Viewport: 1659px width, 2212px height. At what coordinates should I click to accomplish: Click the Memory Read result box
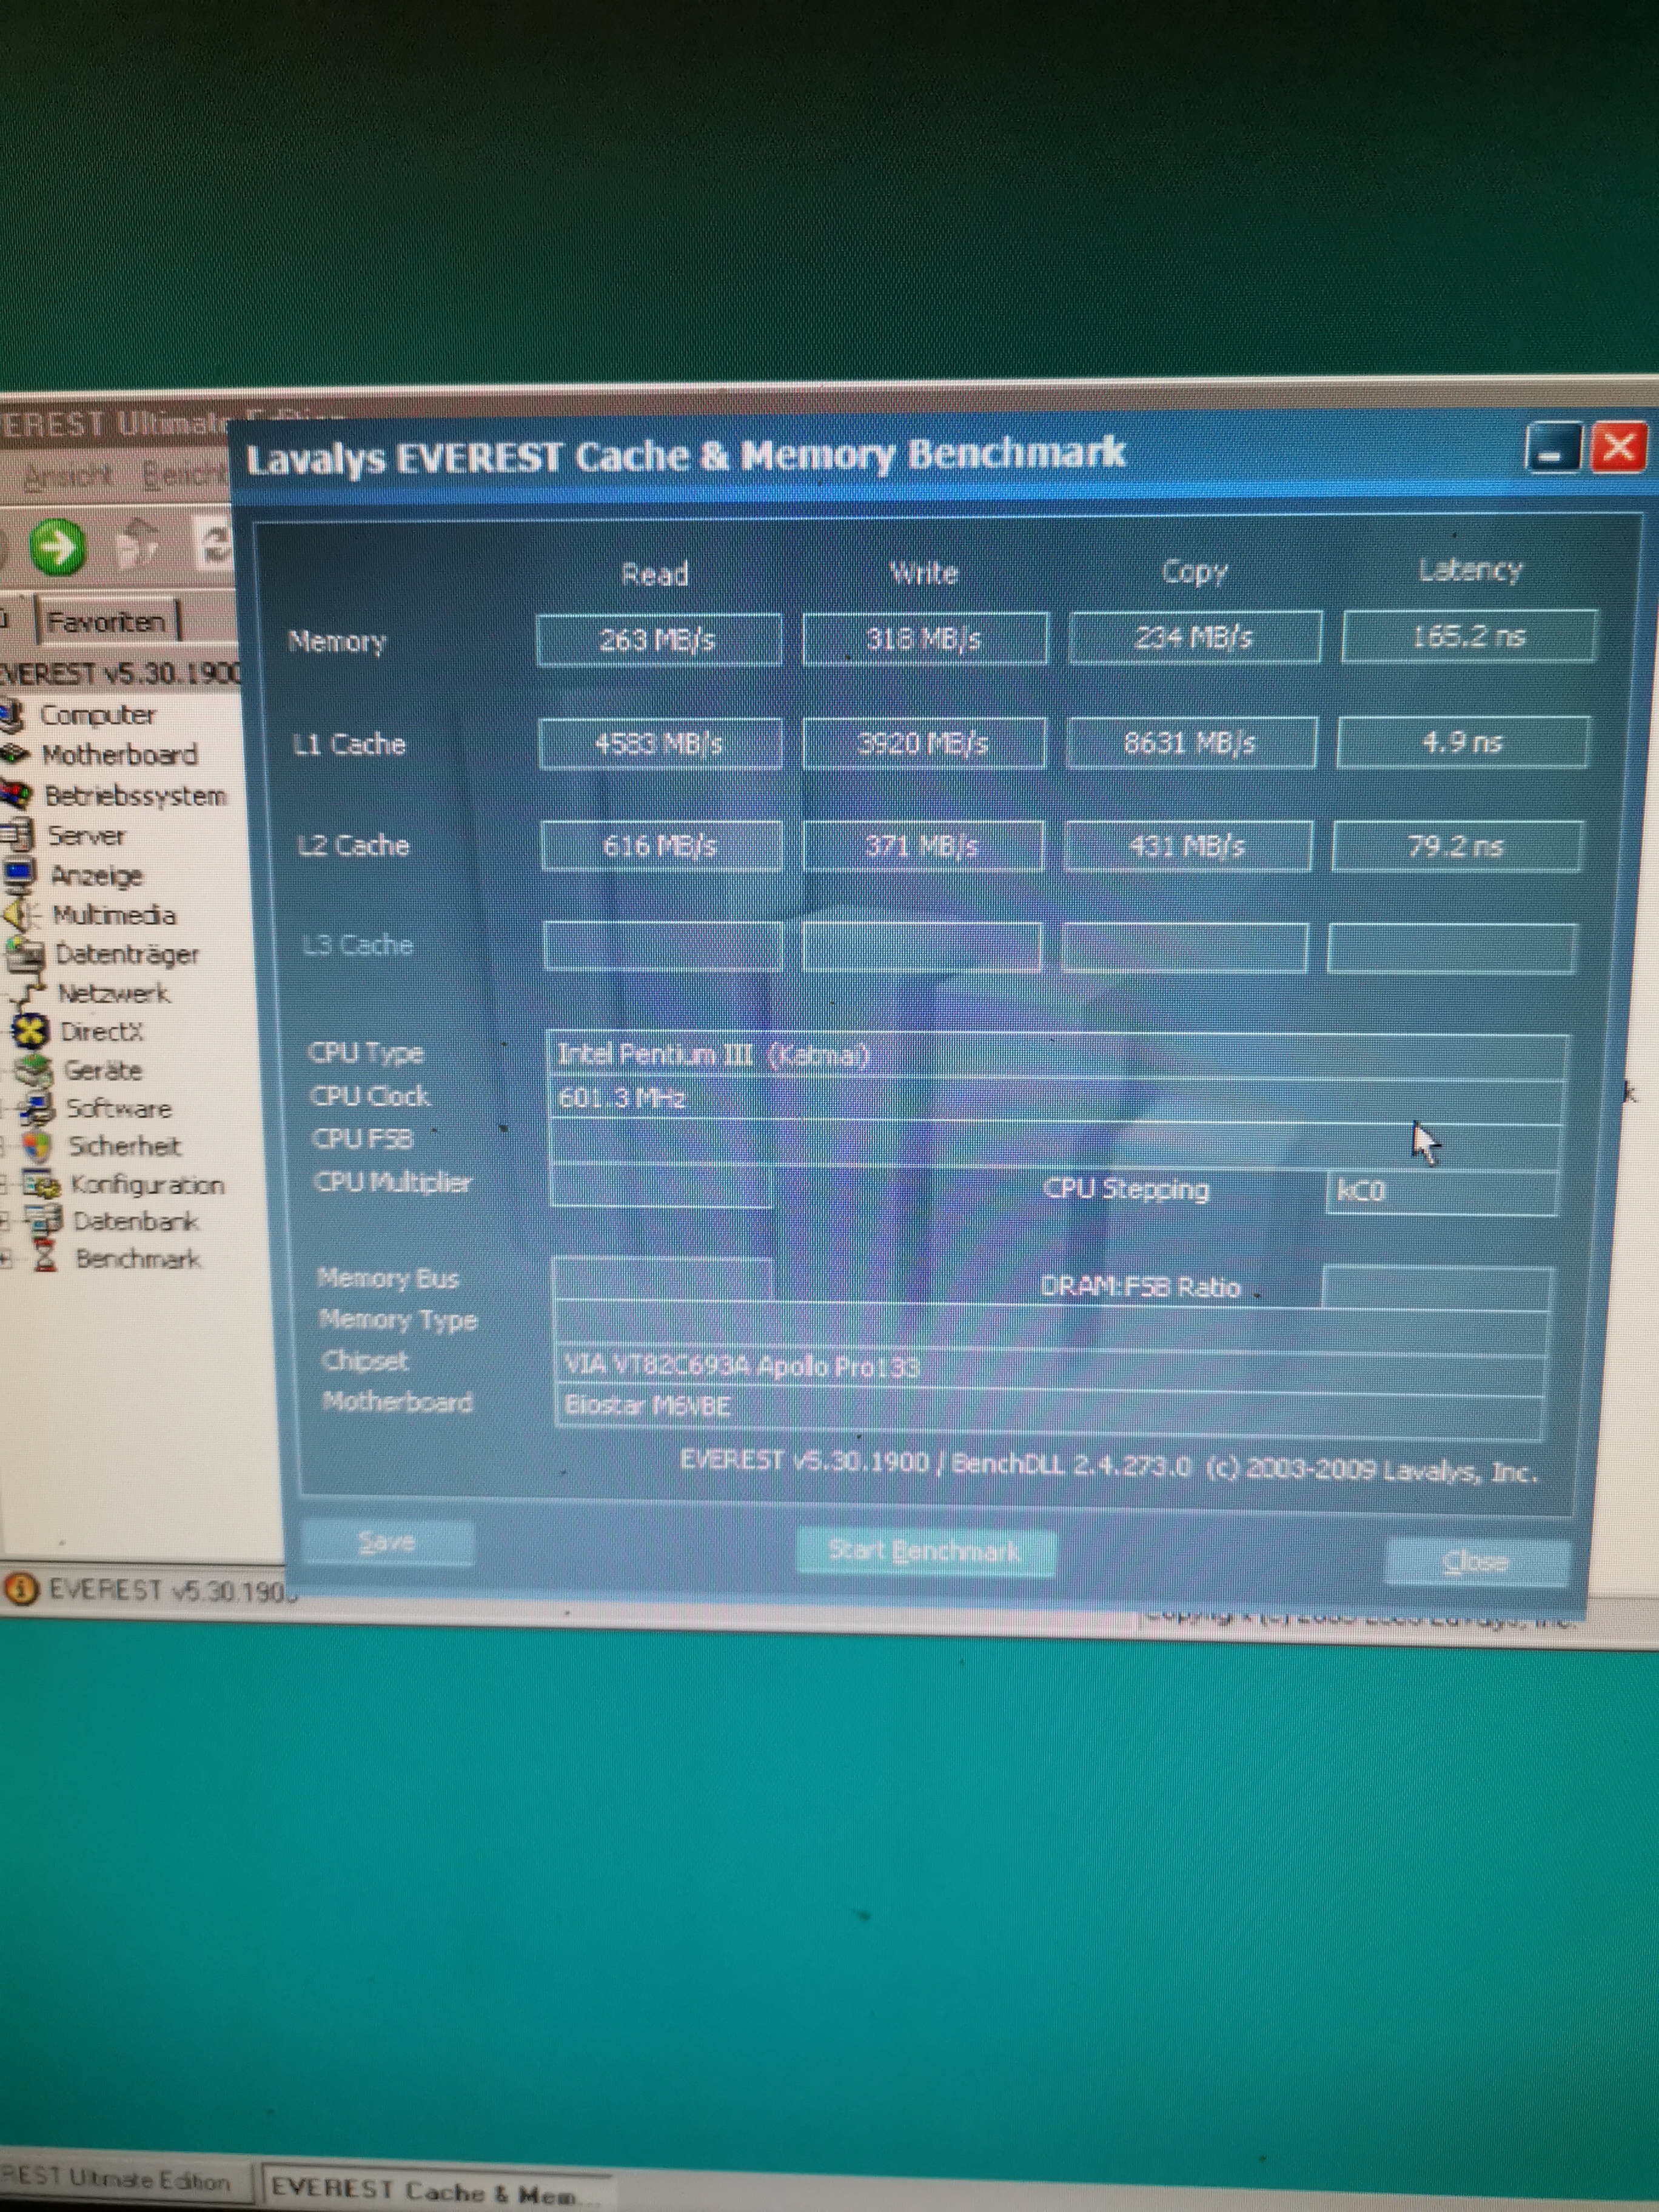click(658, 639)
